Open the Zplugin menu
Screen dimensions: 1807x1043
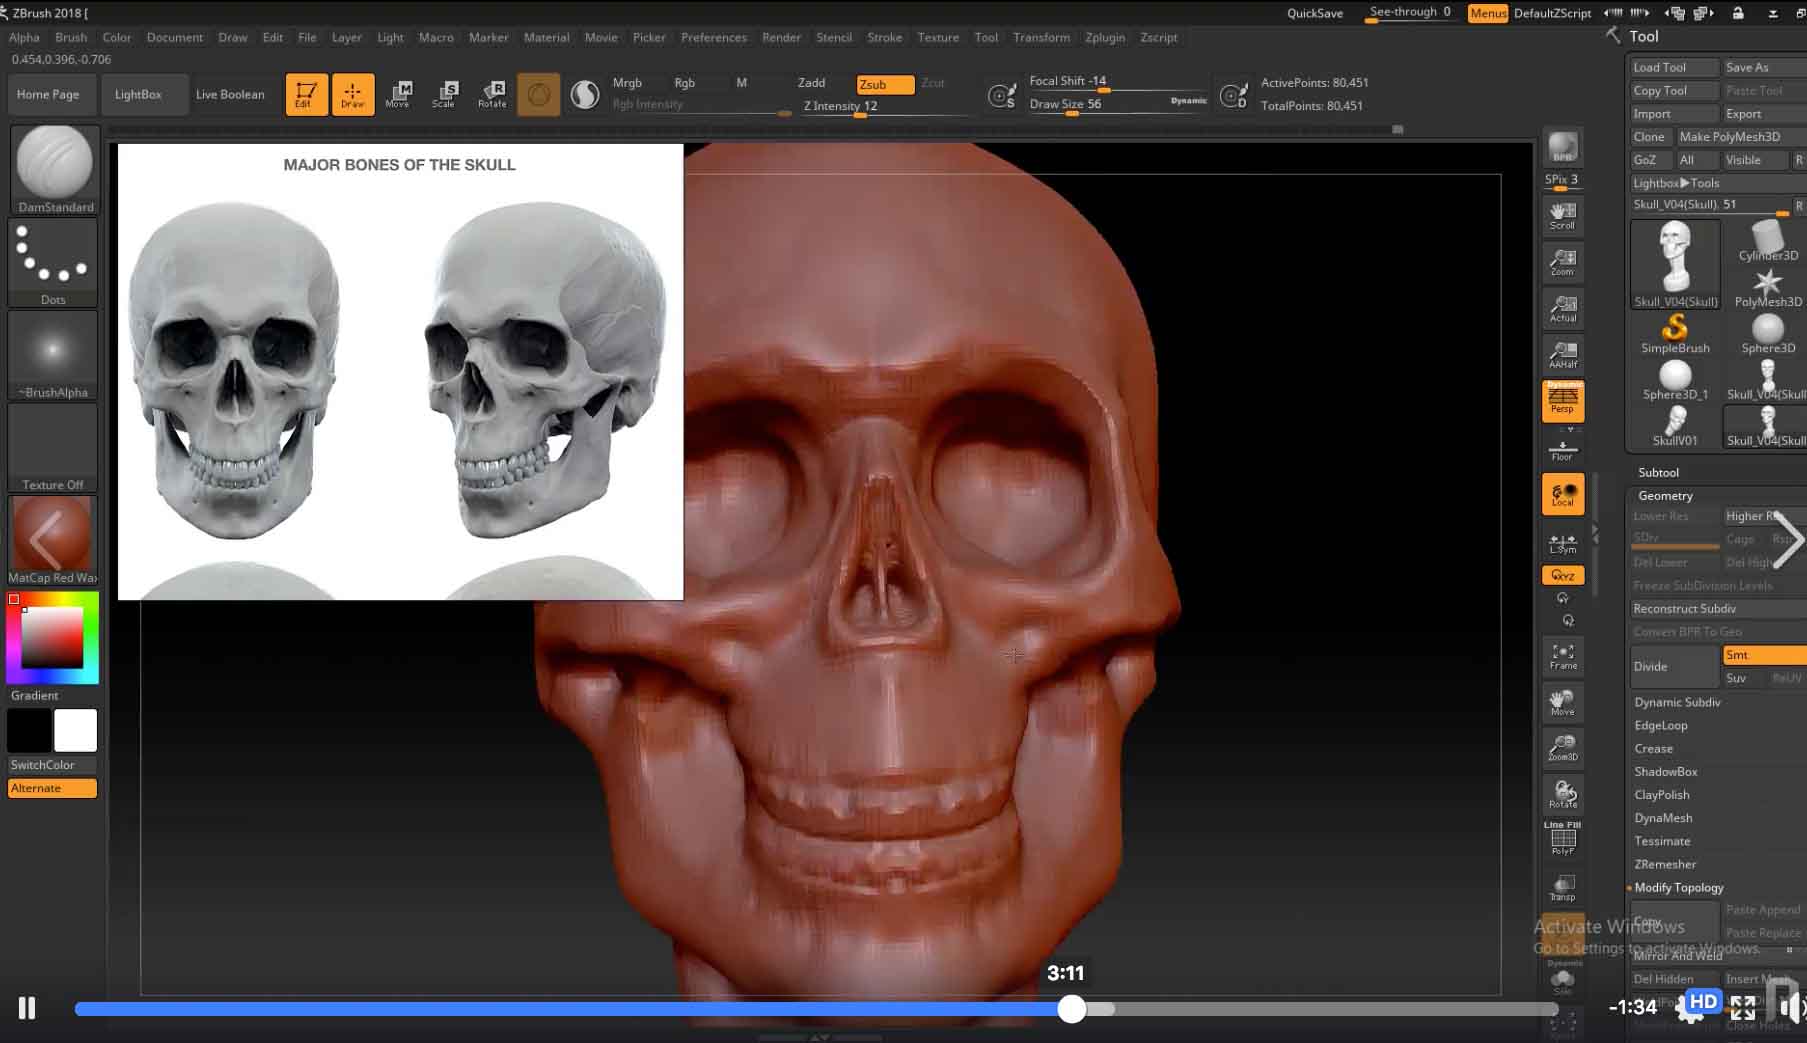1105,37
